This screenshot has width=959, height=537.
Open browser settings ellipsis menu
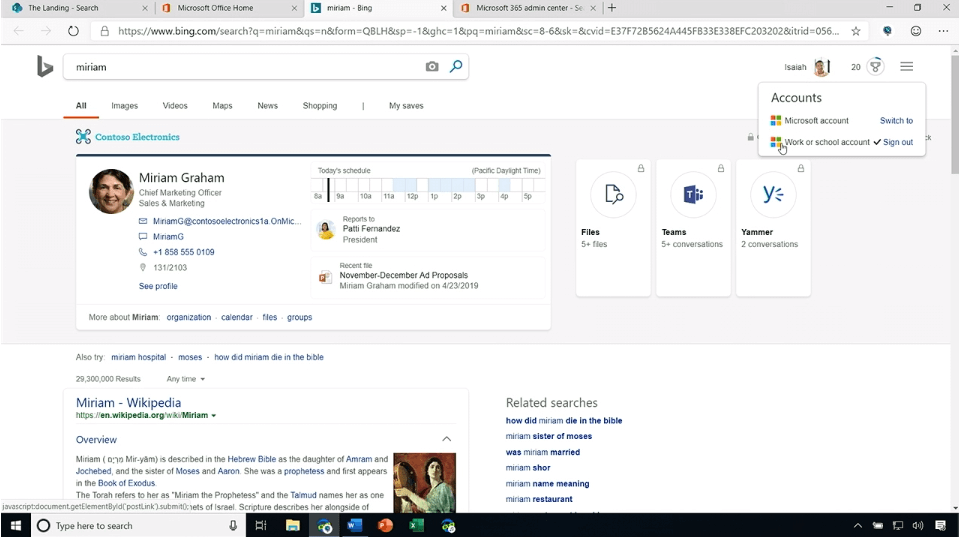coord(943,31)
